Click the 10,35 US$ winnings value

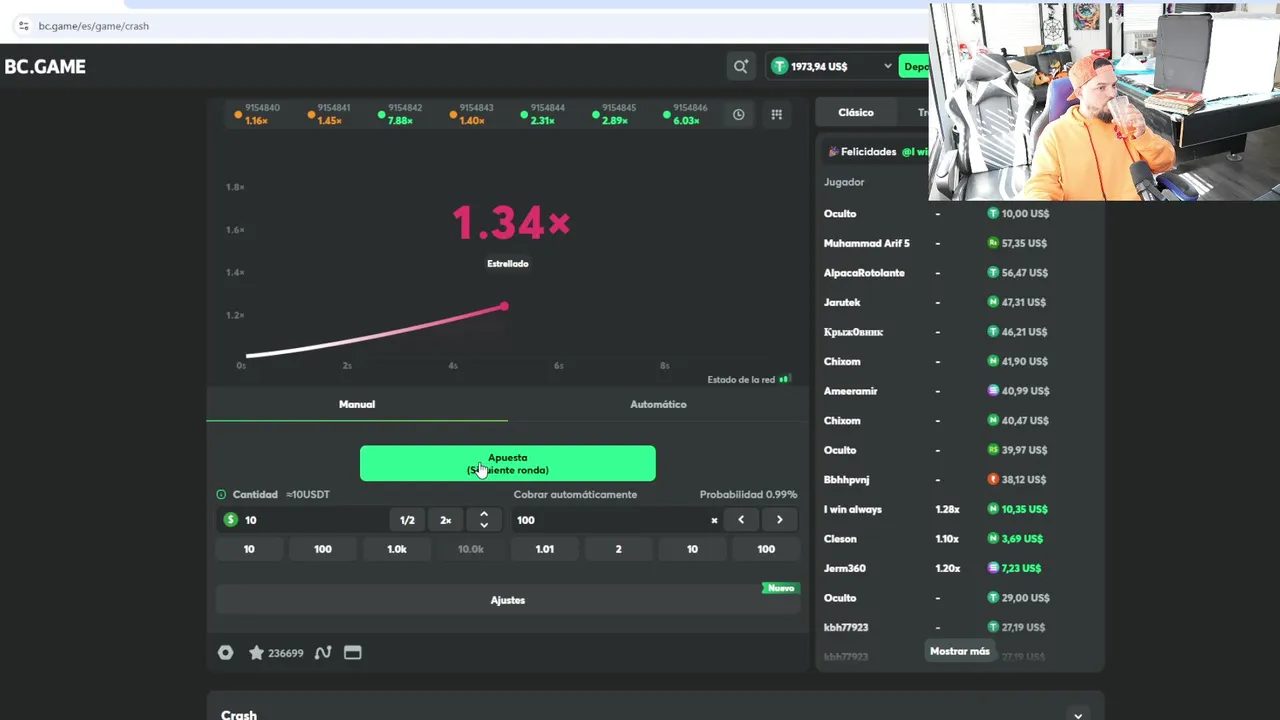[1026, 509]
